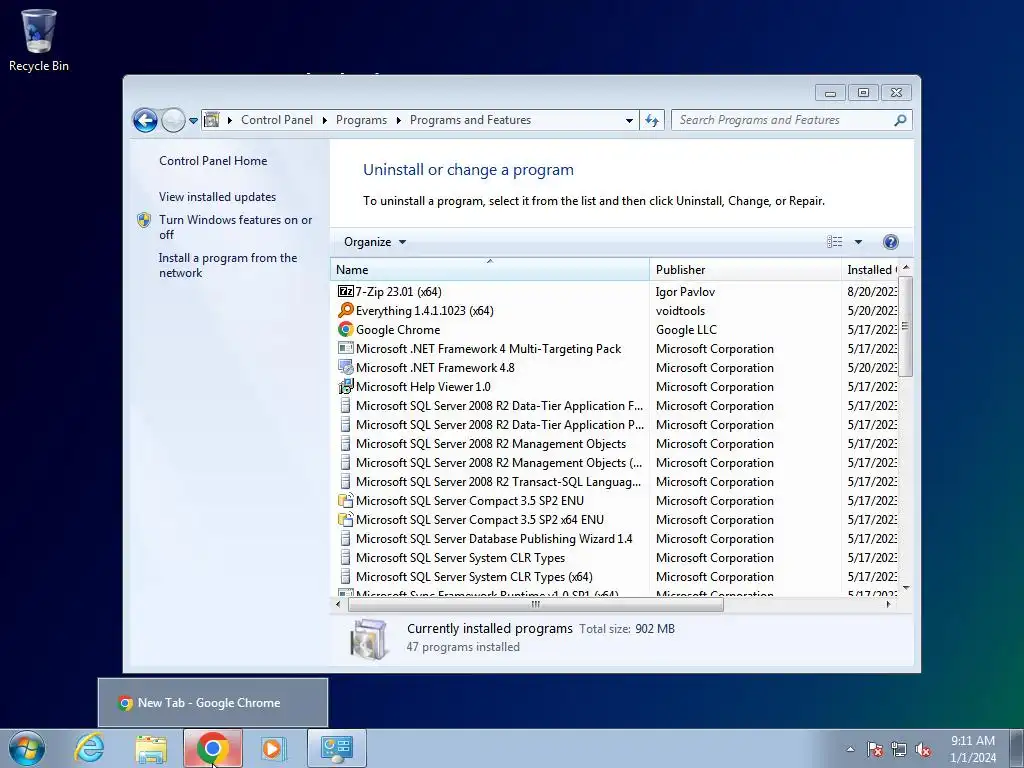The image size is (1024, 768).
Task: Launch Internet Explorer from taskbar
Action: click(x=89, y=748)
